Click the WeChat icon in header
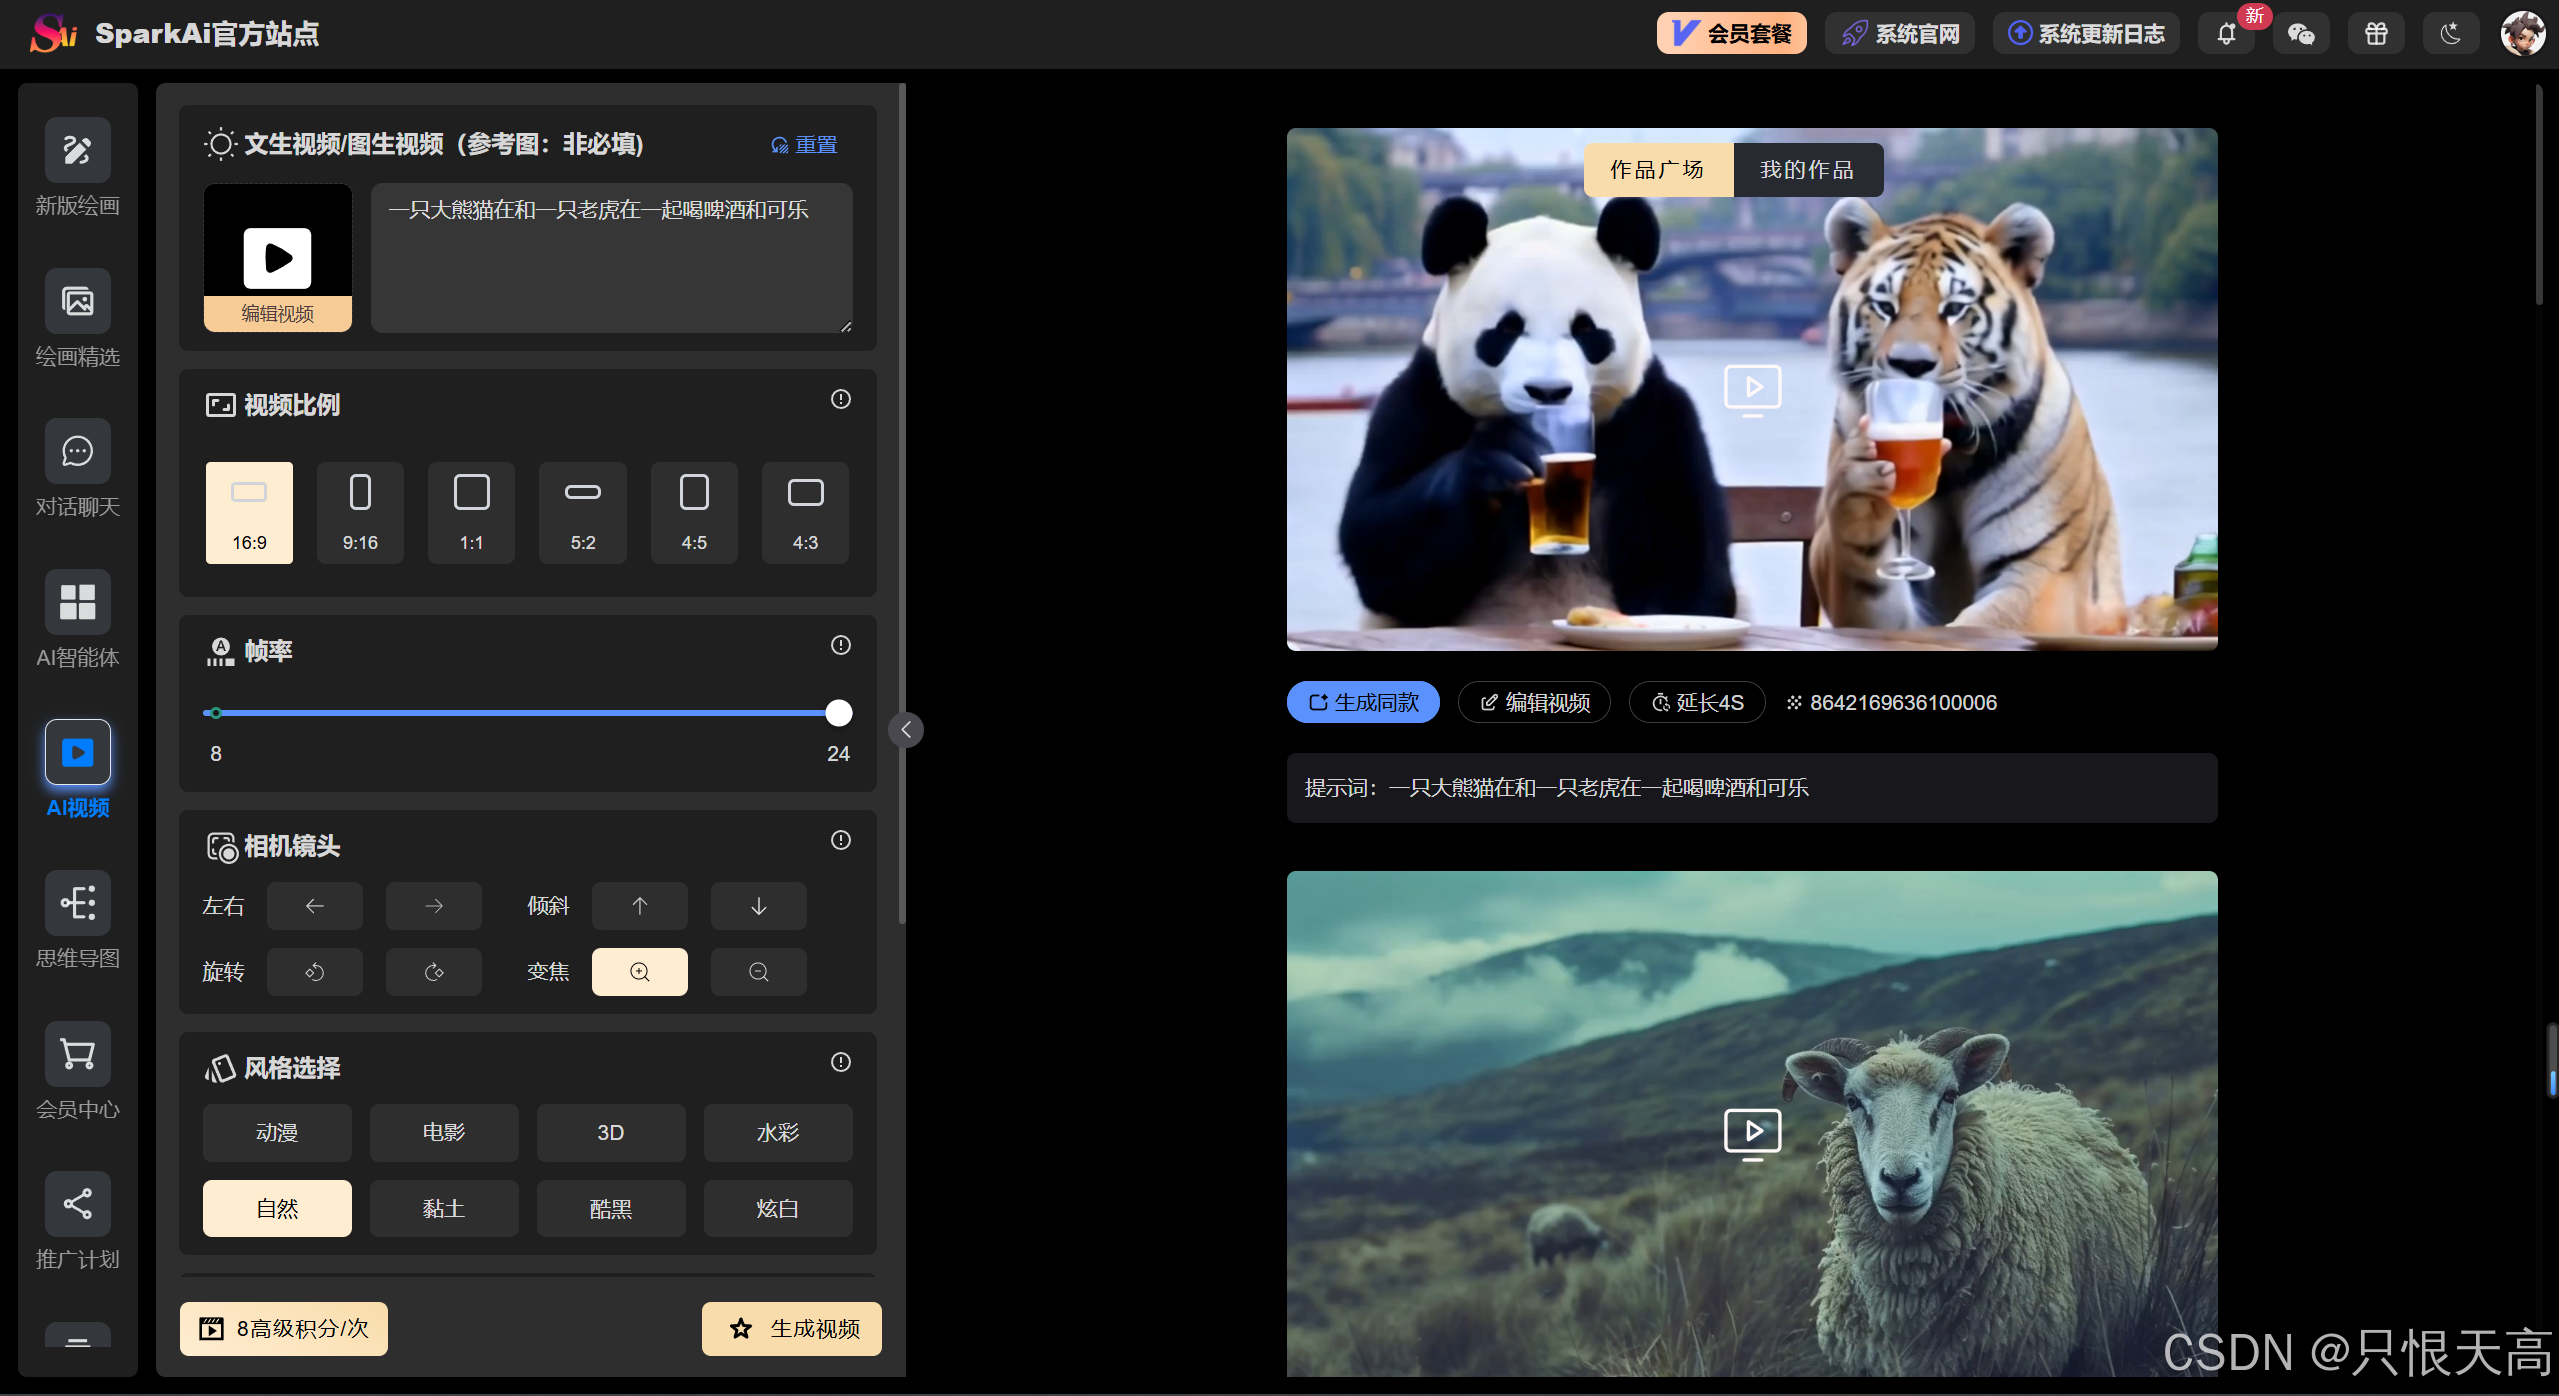The width and height of the screenshot is (2559, 1396). 2301,34
